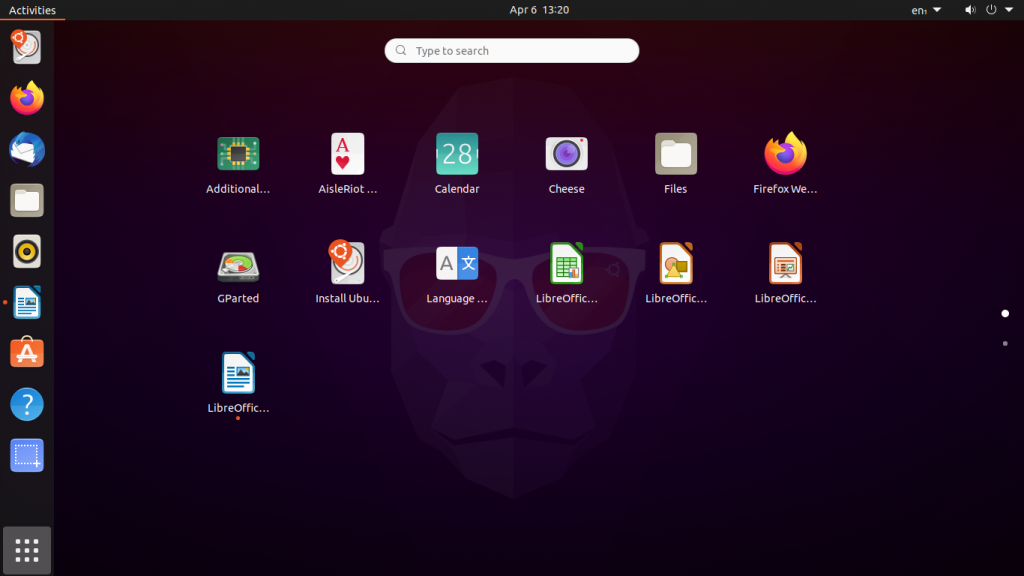This screenshot has height=576, width=1024.
Task: Open Thunderbird Mail from the dock
Action: (26, 149)
